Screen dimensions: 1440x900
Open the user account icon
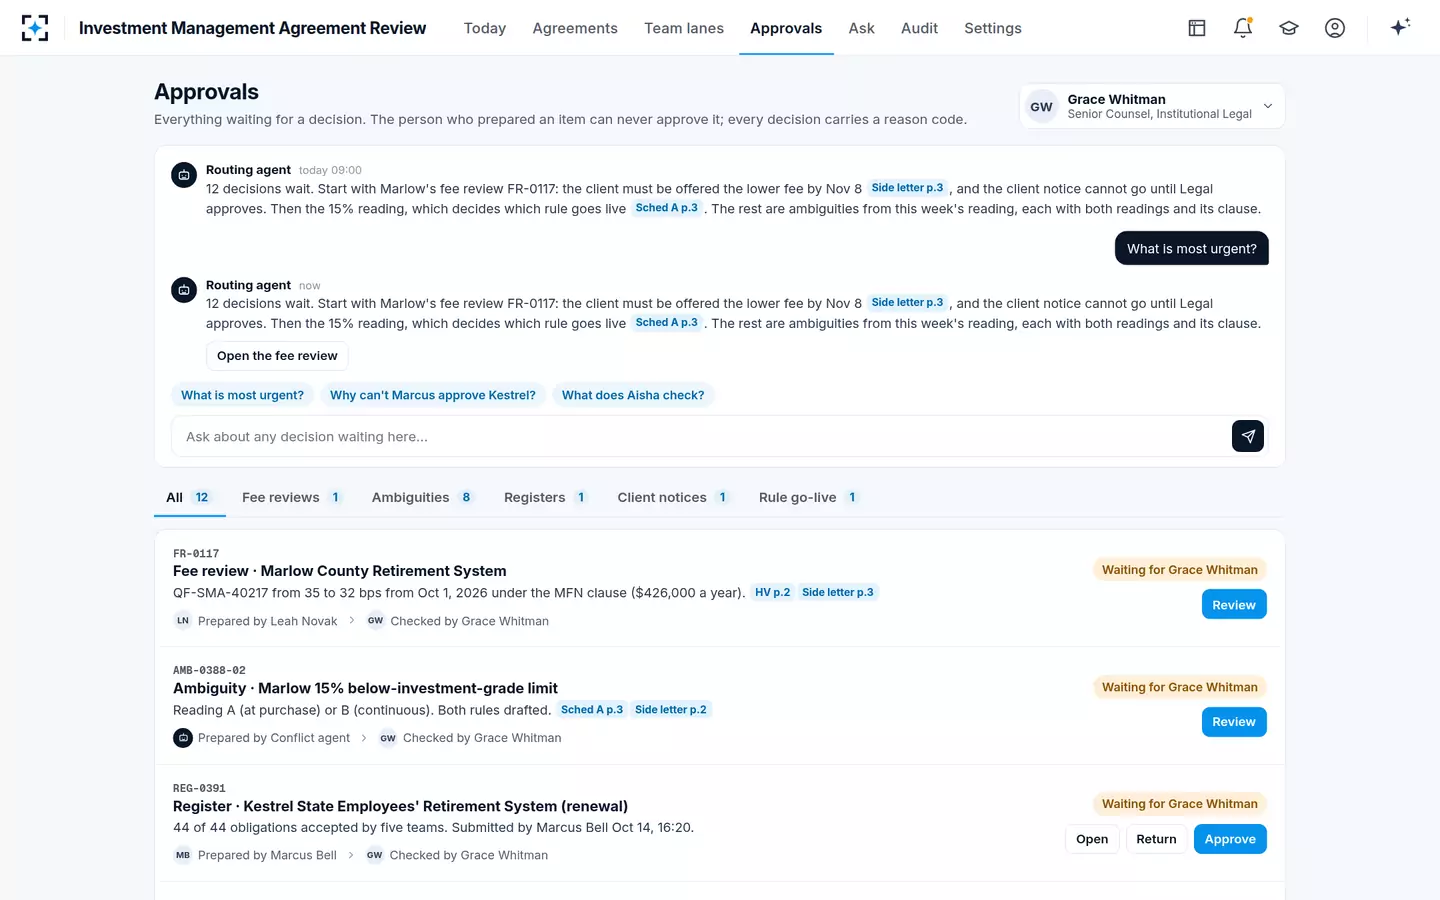pos(1335,28)
